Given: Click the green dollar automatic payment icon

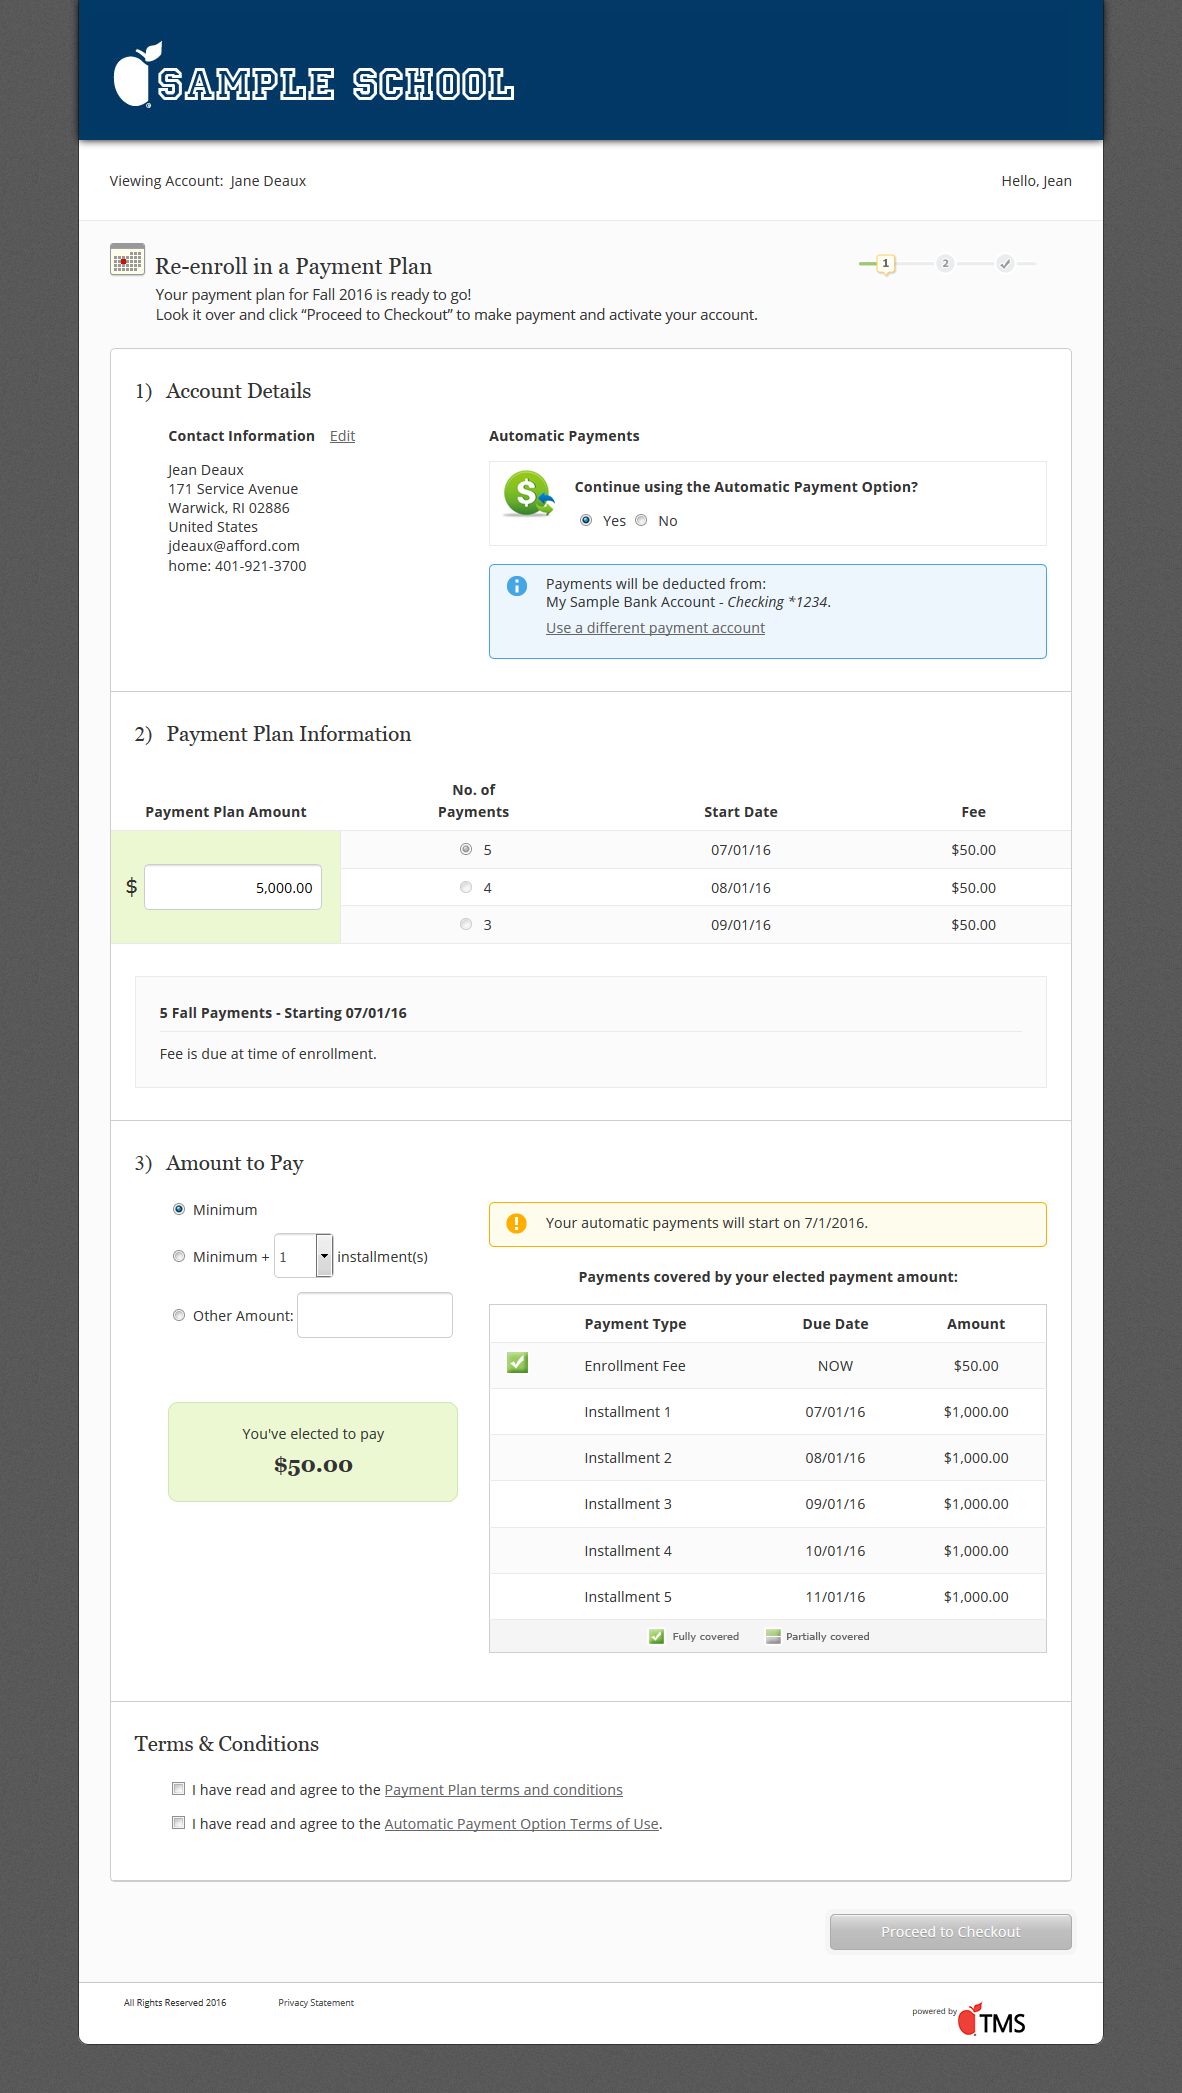Looking at the screenshot, I should (x=528, y=494).
